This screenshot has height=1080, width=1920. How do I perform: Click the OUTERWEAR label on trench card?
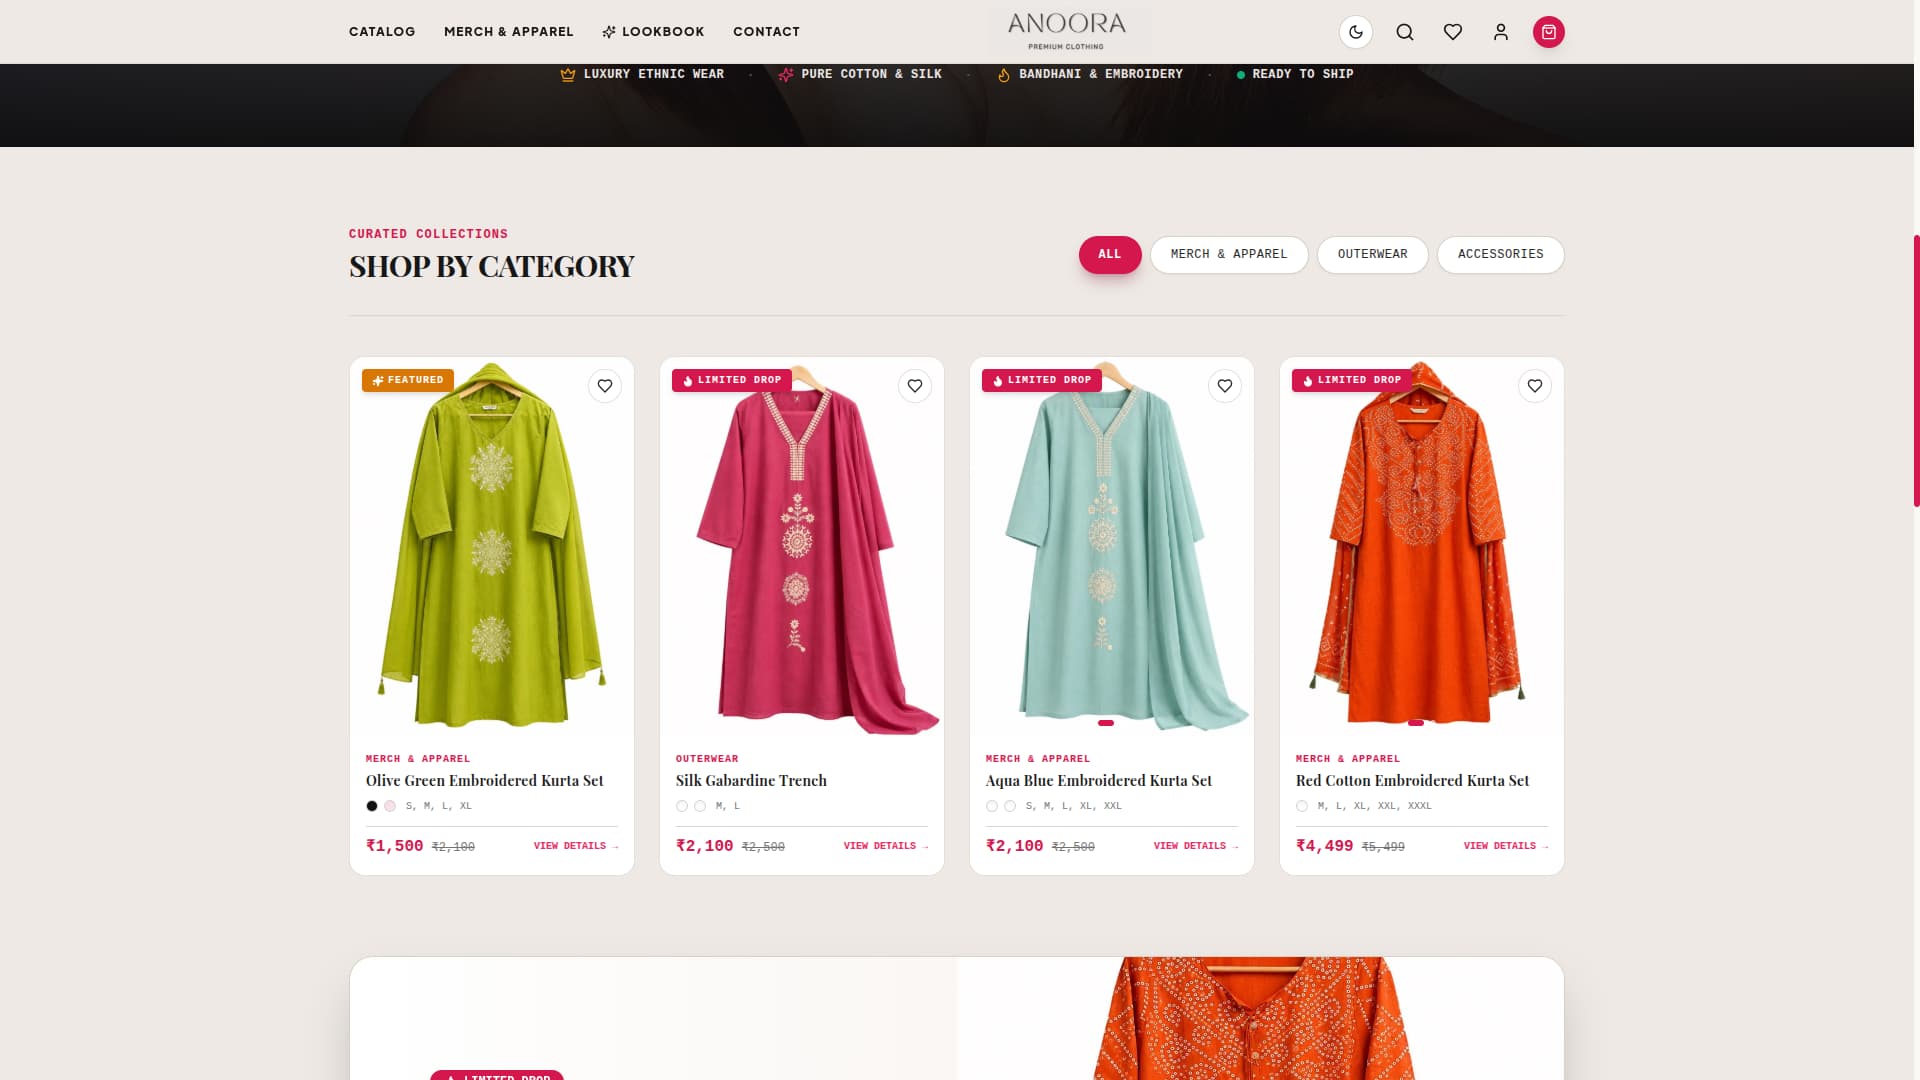tap(707, 759)
